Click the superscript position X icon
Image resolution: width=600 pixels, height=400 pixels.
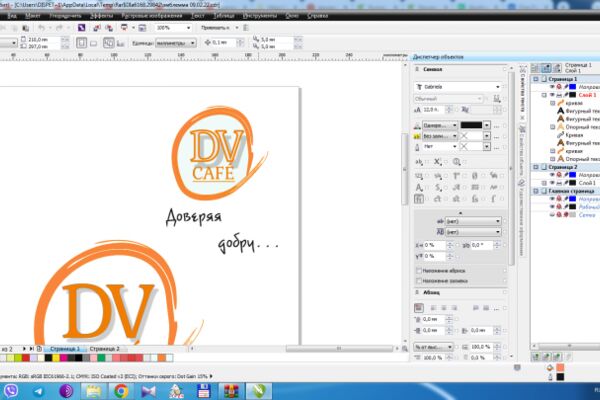point(437,162)
